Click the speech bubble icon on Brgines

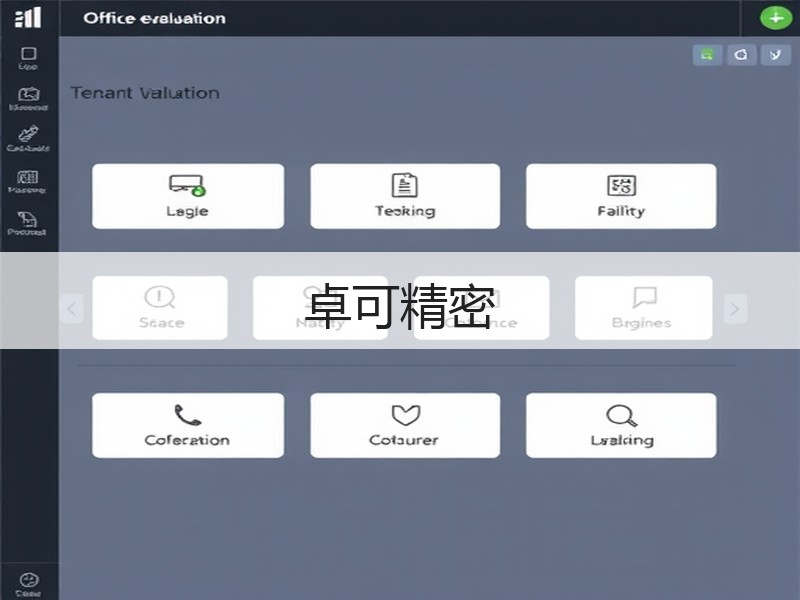tap(644, 297)
